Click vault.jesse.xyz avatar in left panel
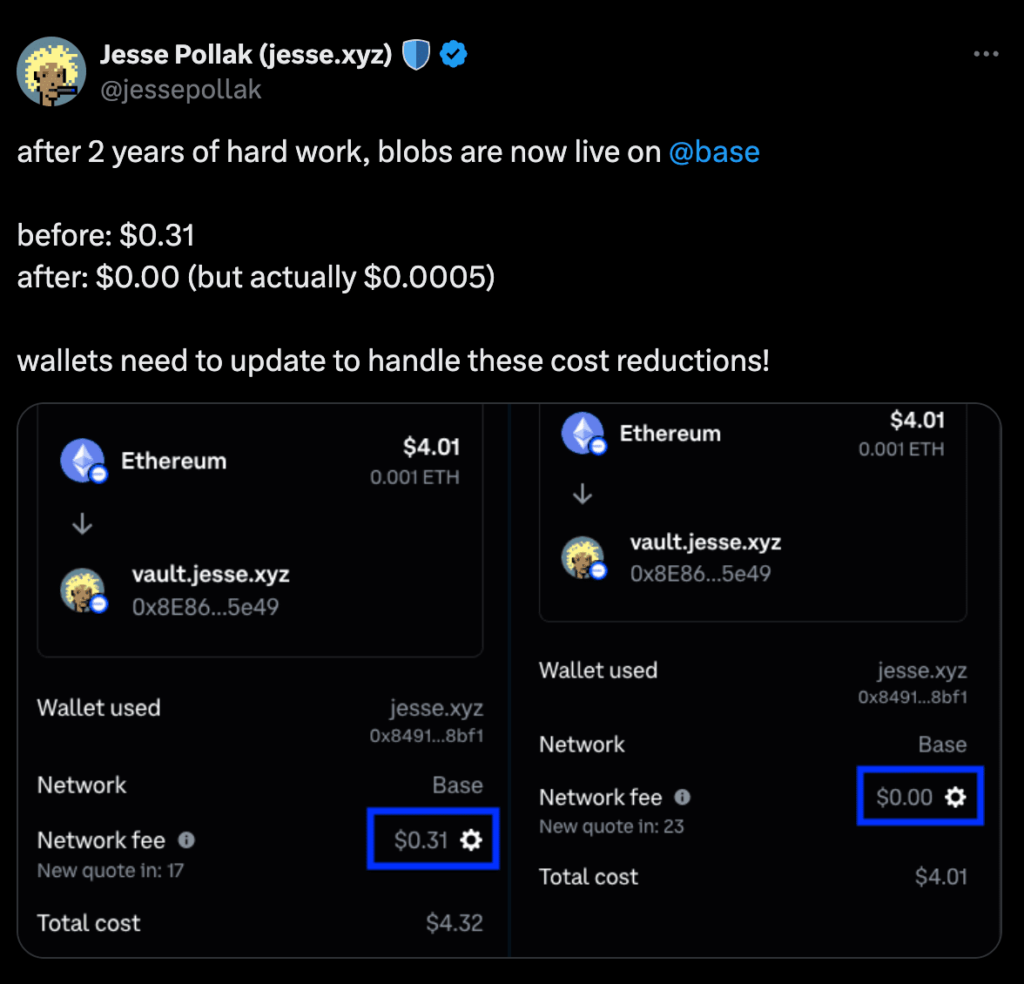The width and height of the screenshot is (1024, 984). (82, 590)
